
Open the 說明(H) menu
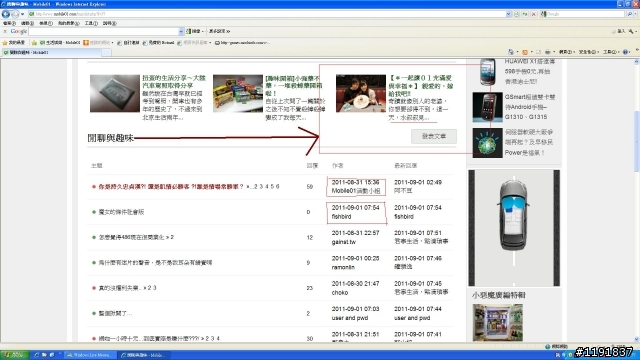point(109,23)
